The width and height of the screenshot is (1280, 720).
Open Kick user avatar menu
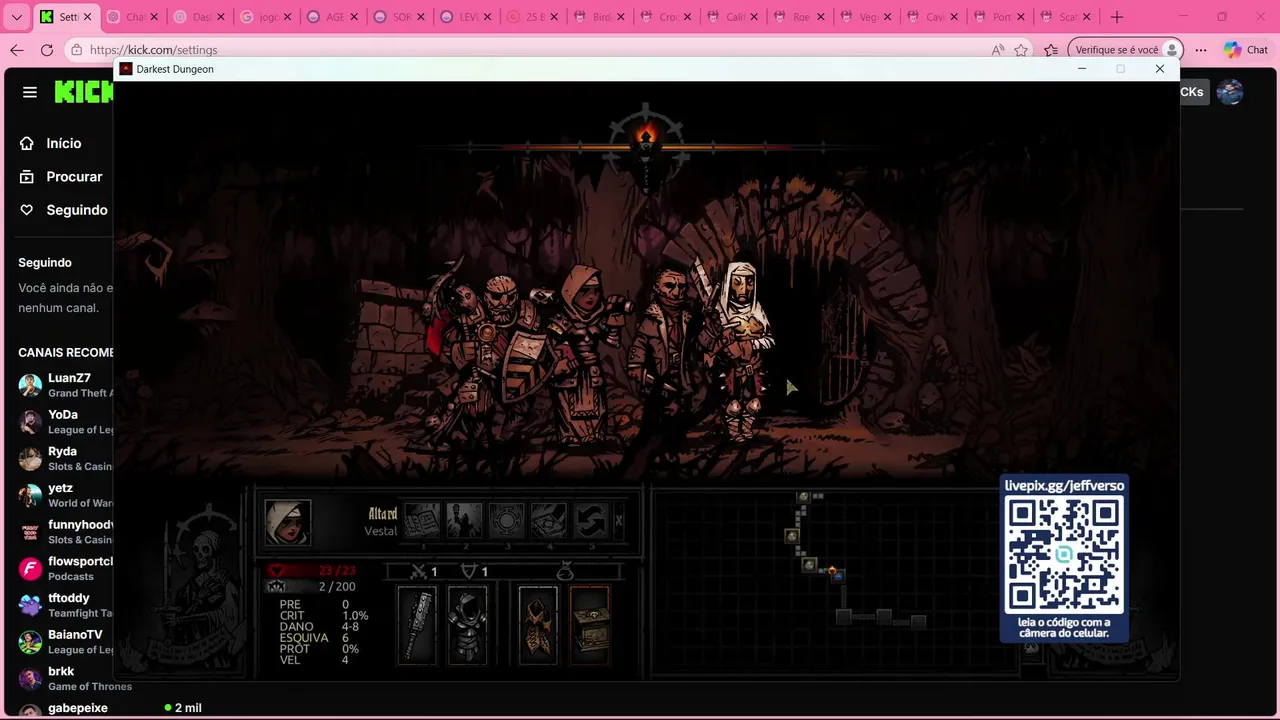[1229, 92]
